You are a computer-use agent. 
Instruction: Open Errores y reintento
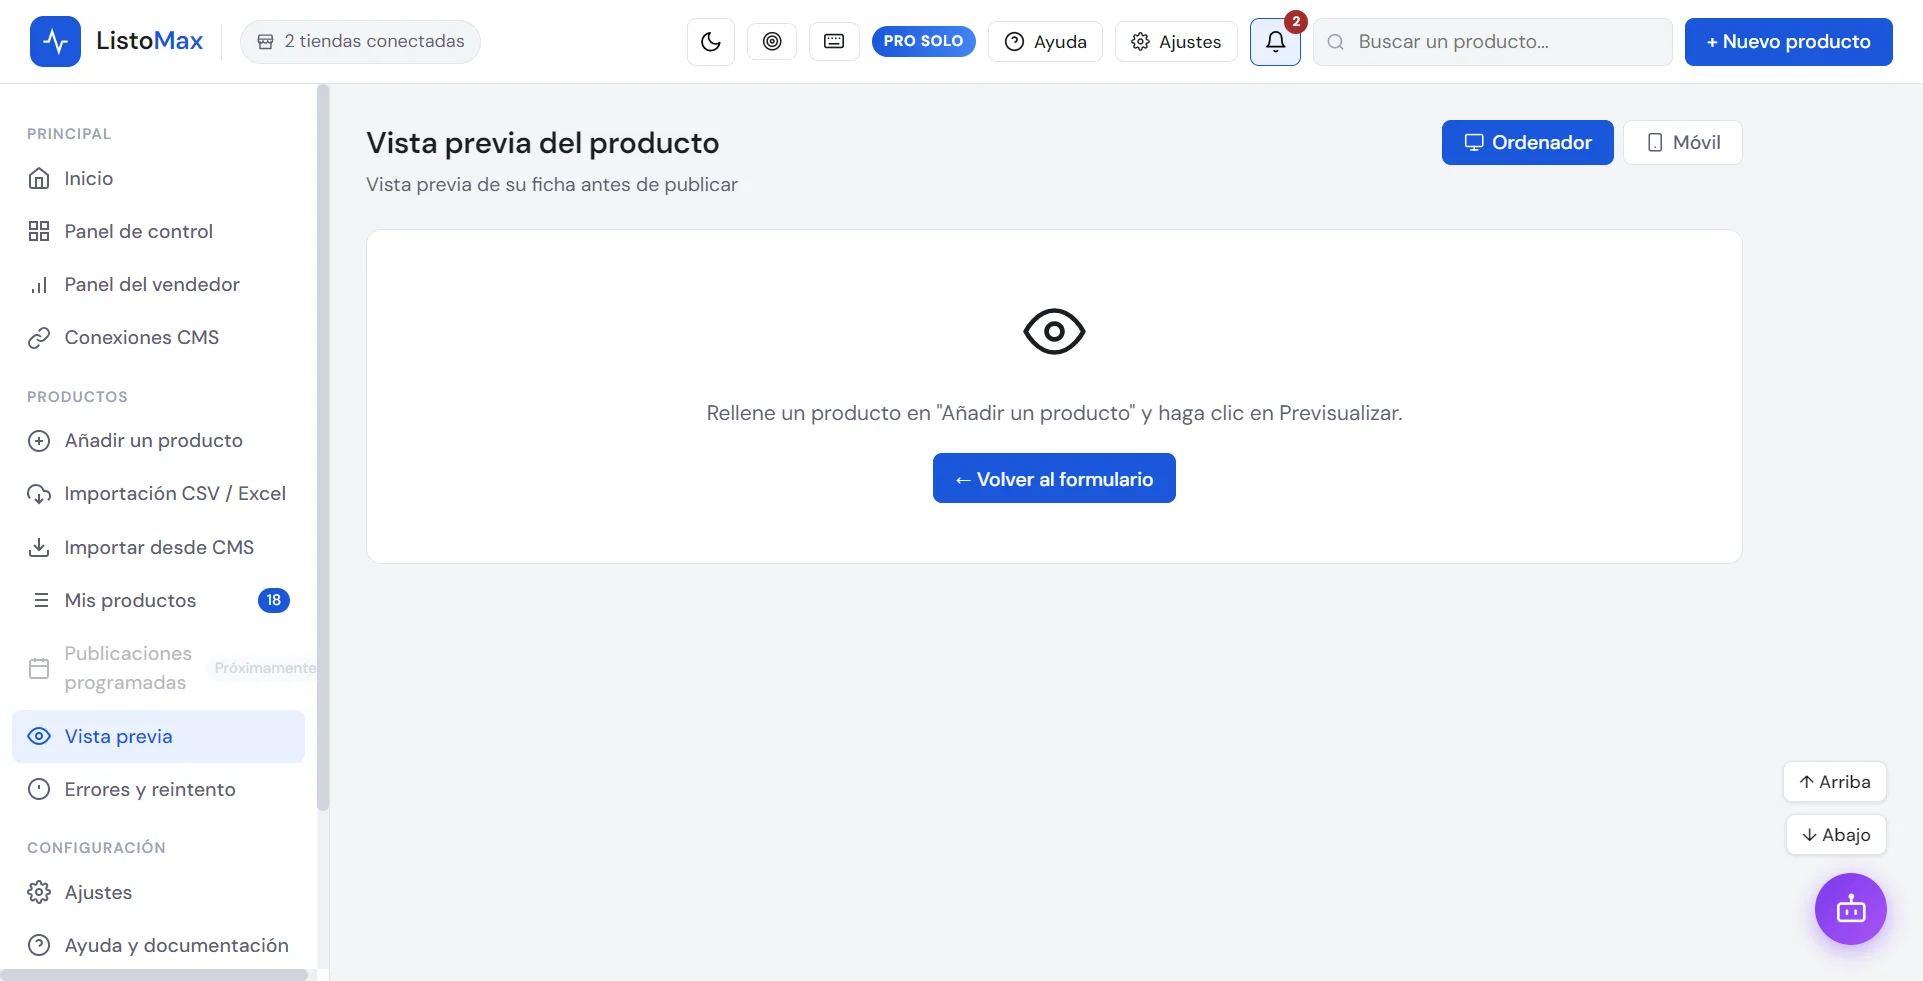(x=158, y=789)
